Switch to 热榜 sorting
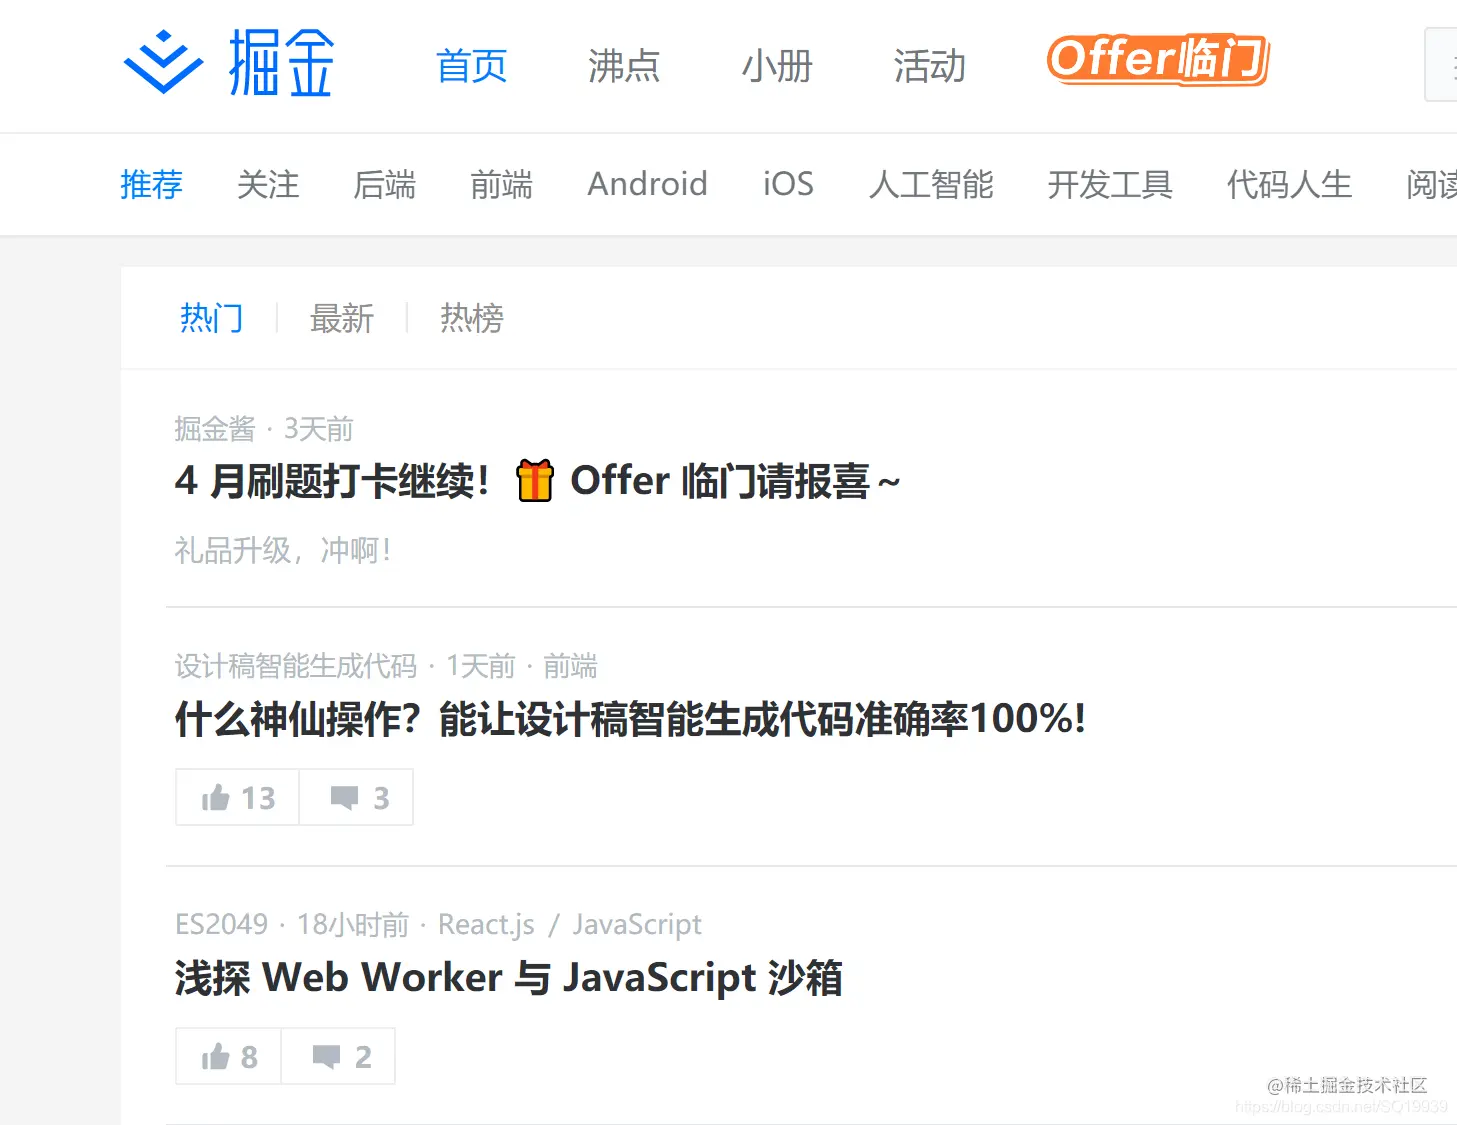Image resolution: width=1457 pixels, height=1125 pixels. 472,318
